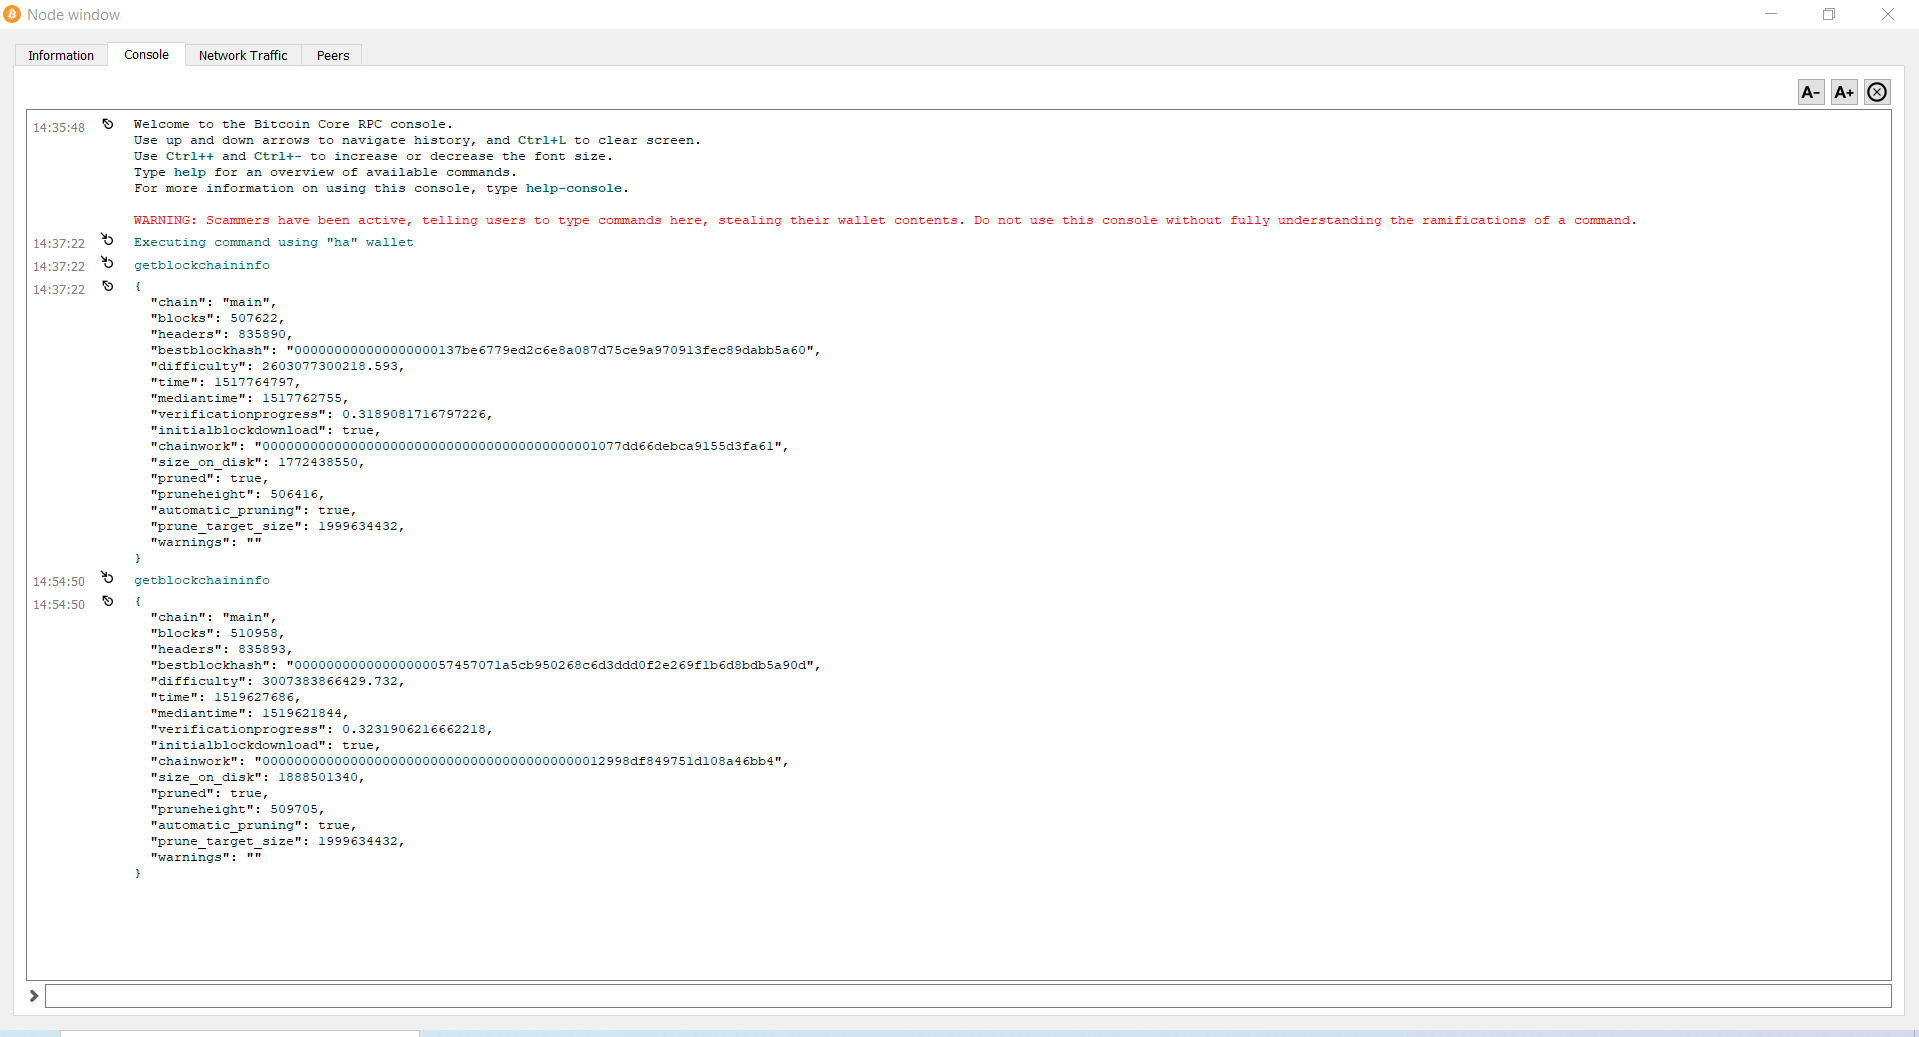Click the "blocks": 510958 value
Viewport: 1919px width, 1037px height.
(x=254, y=633)
